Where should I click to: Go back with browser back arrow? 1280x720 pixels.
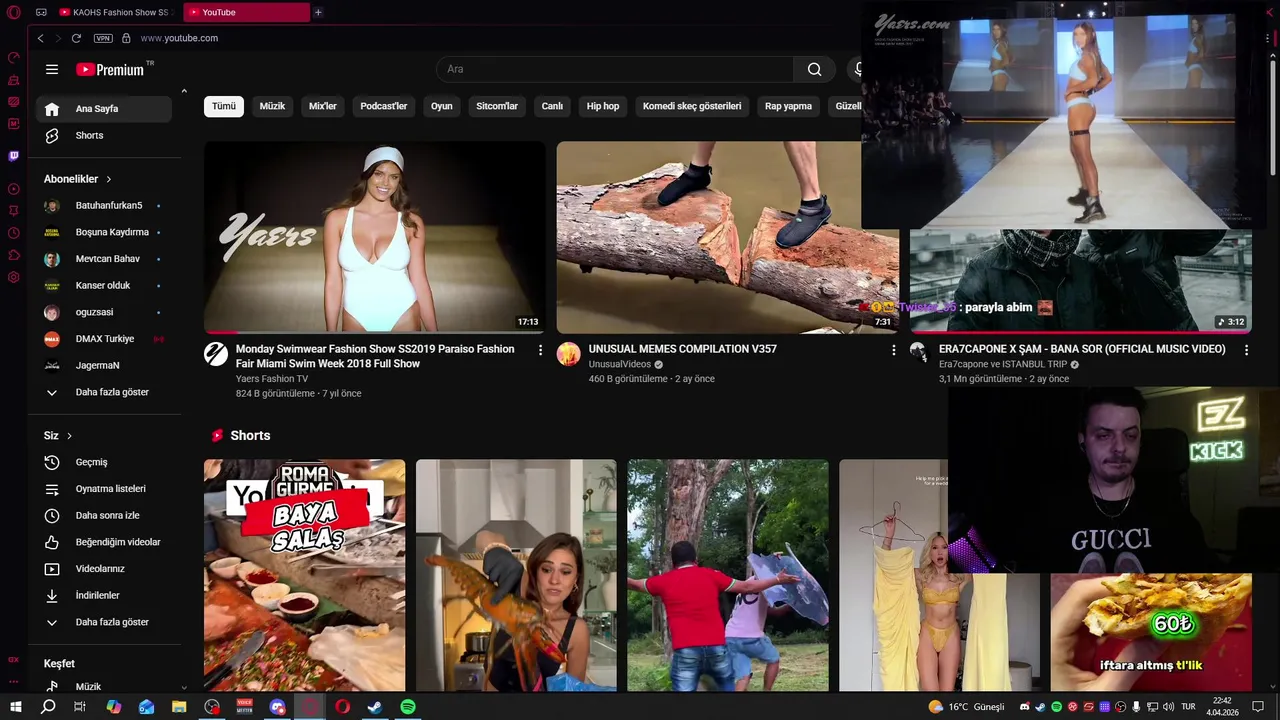click(x=40, y=38)
